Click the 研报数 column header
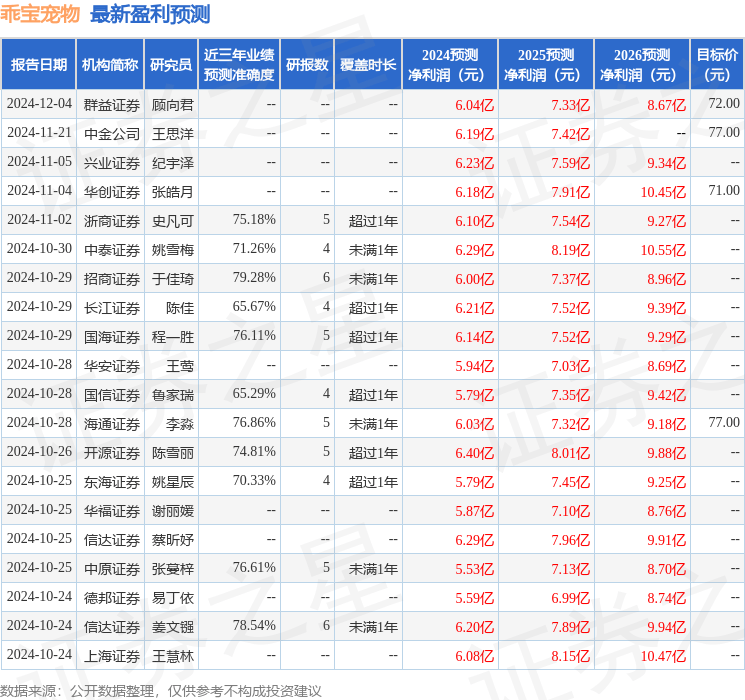The image size is (745, 700). pyautogui.click(x=307, y=65)
